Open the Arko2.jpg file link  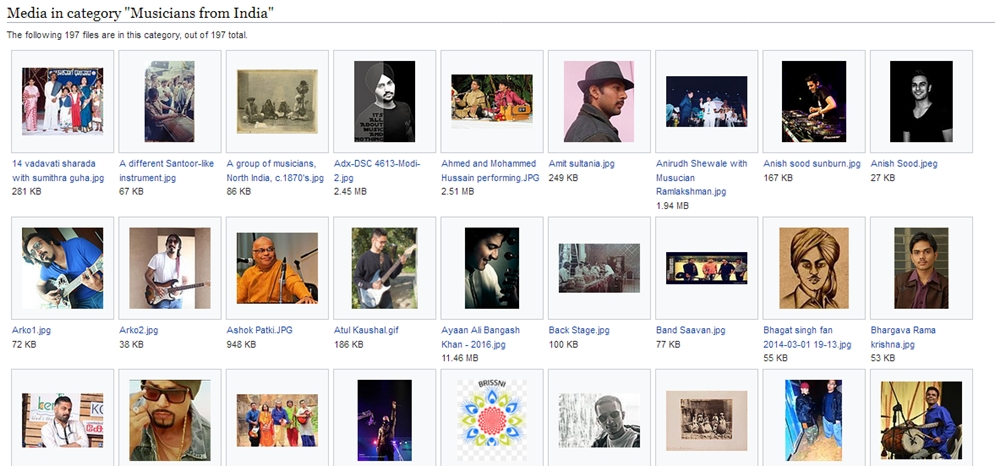[138, 330]
